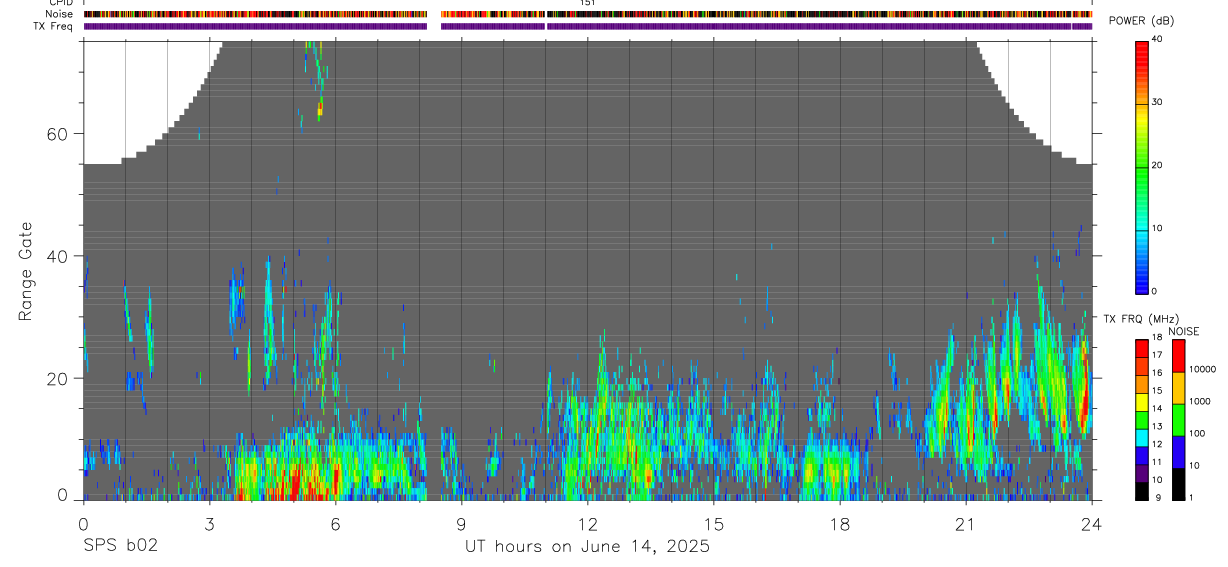The height and width of the screenshot is (567, 1228).
Task: Click the 'NOISE' legend title
Action: click(1183, 331)
